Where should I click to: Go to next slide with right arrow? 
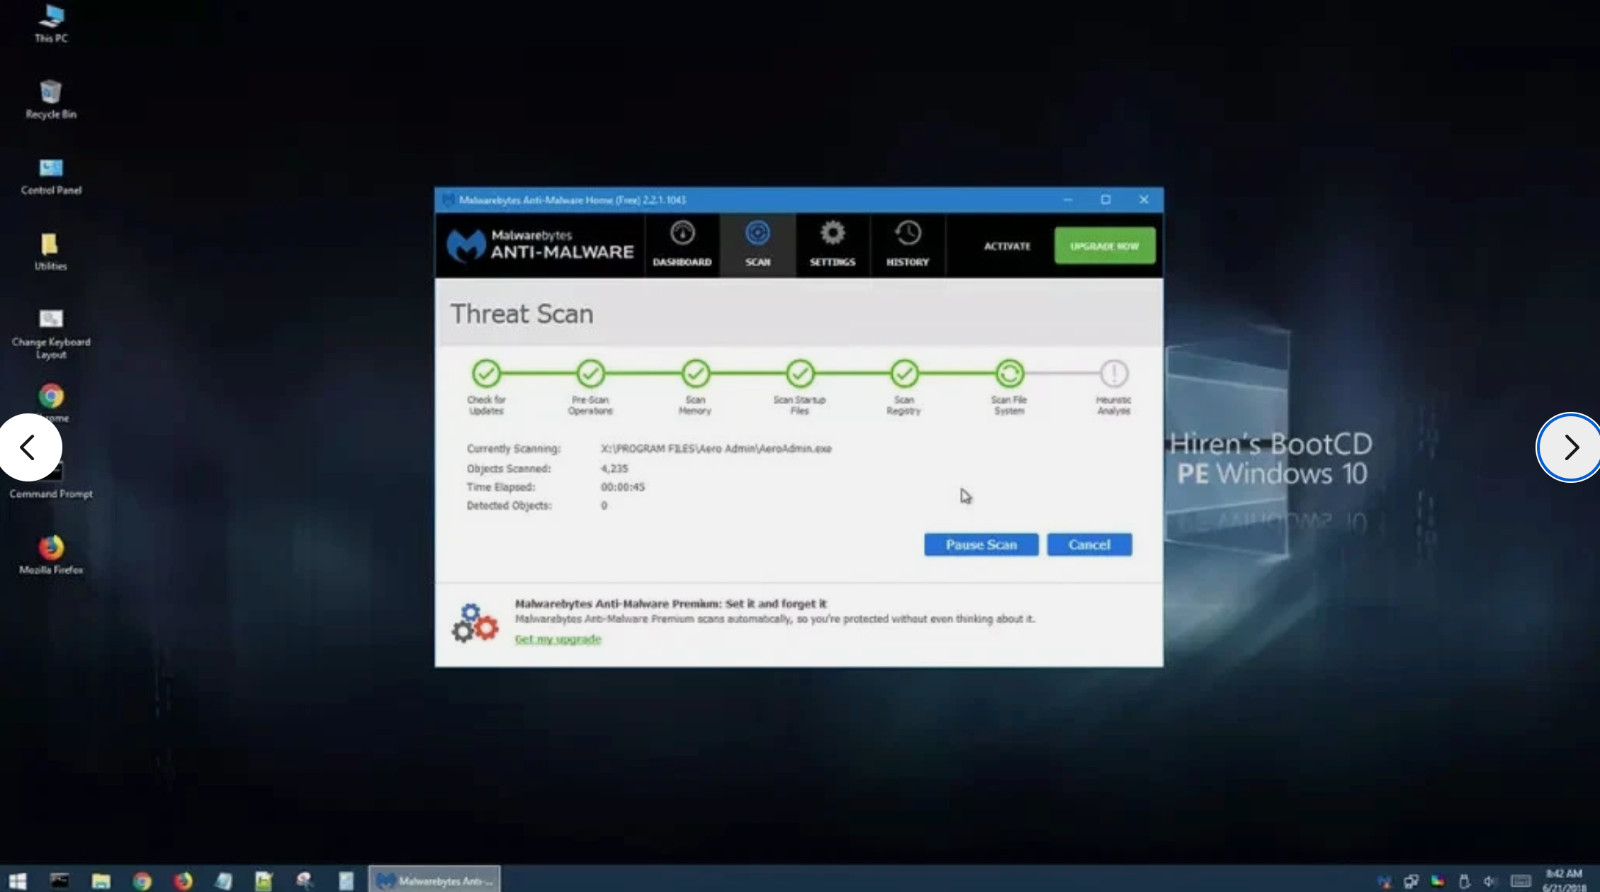(1569, 447)
